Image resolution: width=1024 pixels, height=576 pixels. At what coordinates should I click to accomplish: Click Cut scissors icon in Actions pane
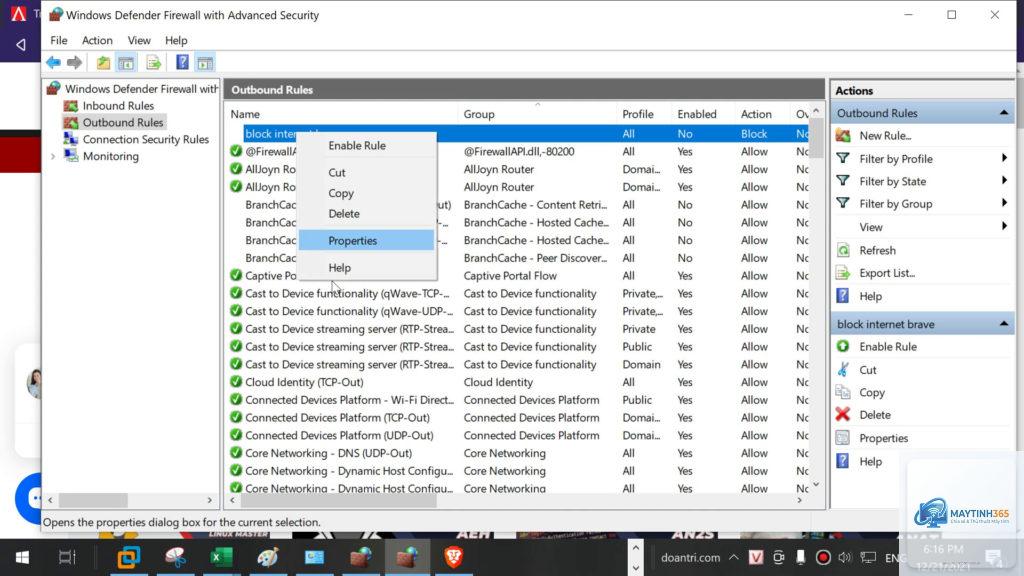pyautogui.click(x=843, y=370)
